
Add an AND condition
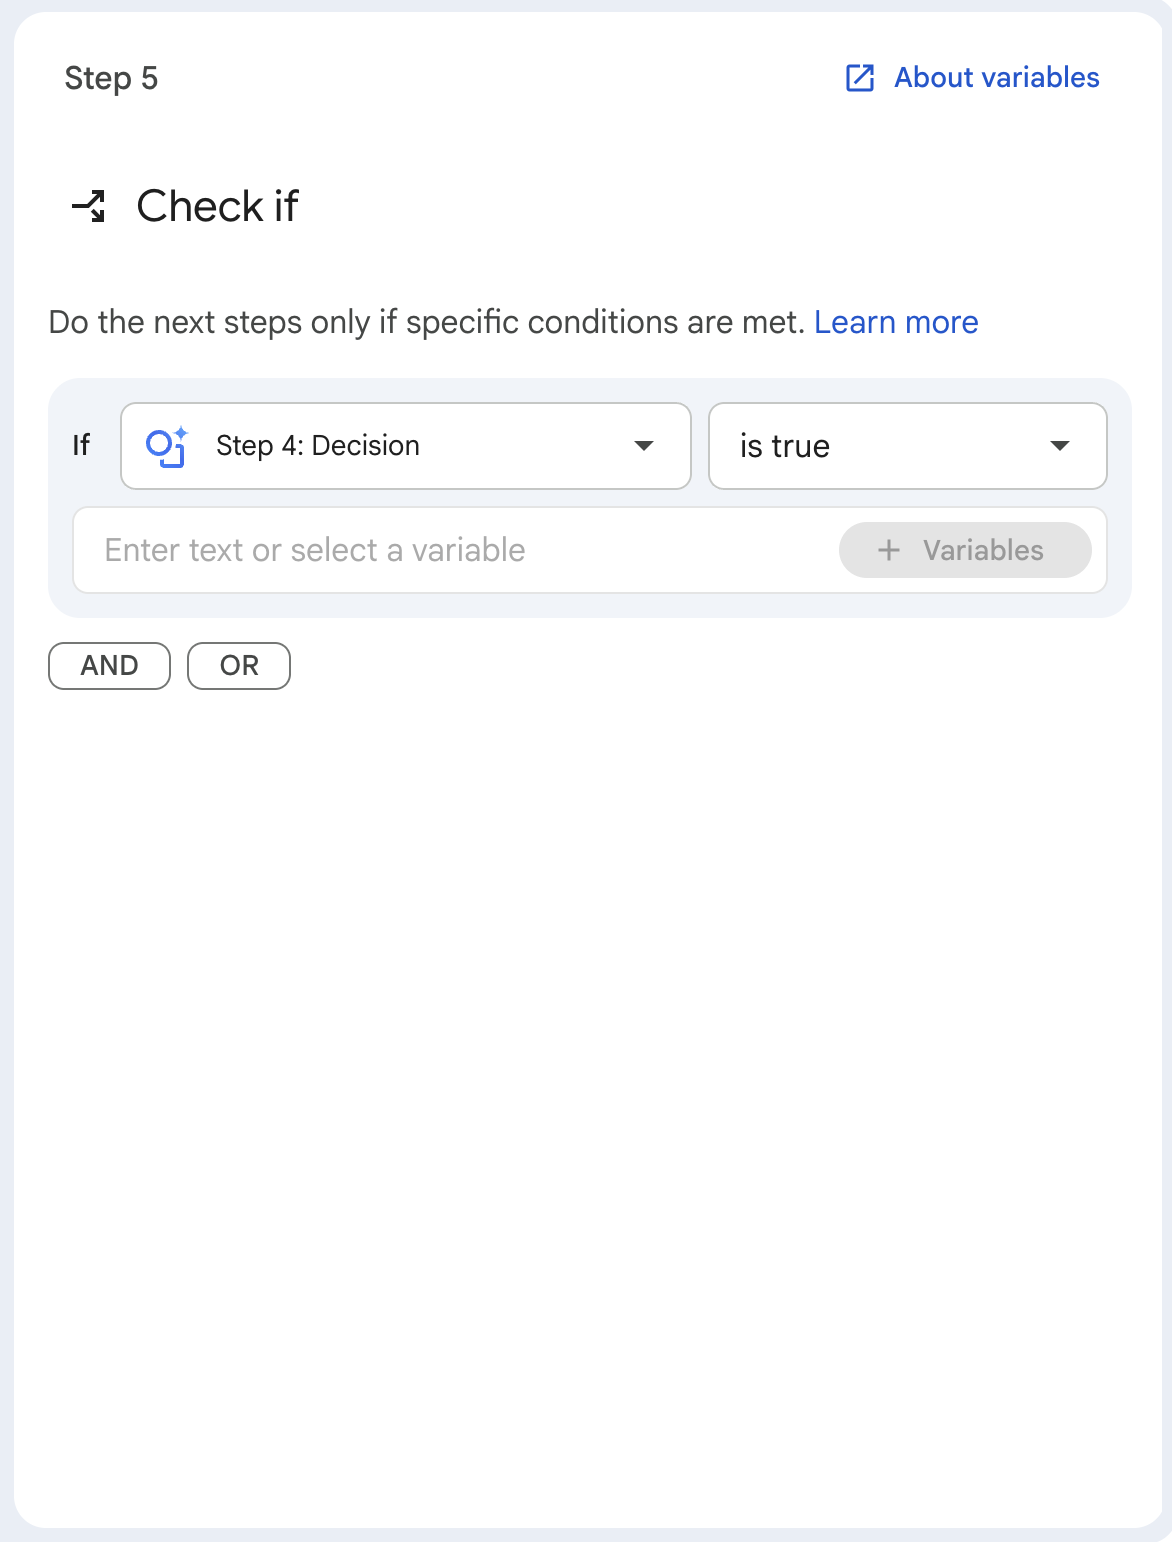click(x=110, y=666)
